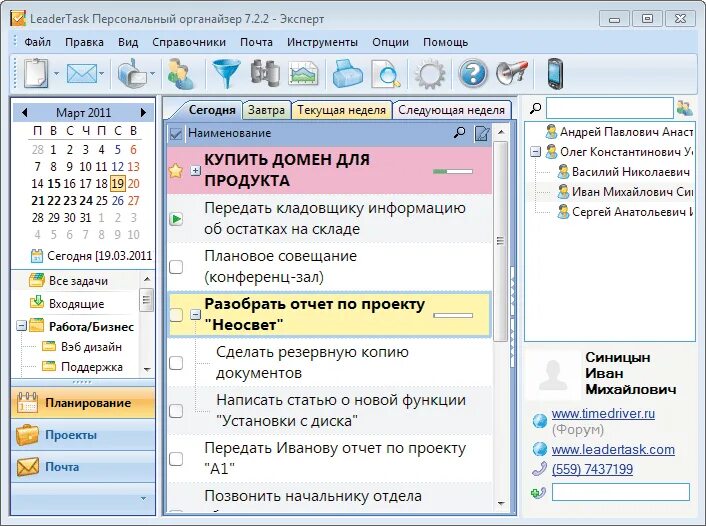Check Написать статью о новой функции checkbox

[176, 411]
